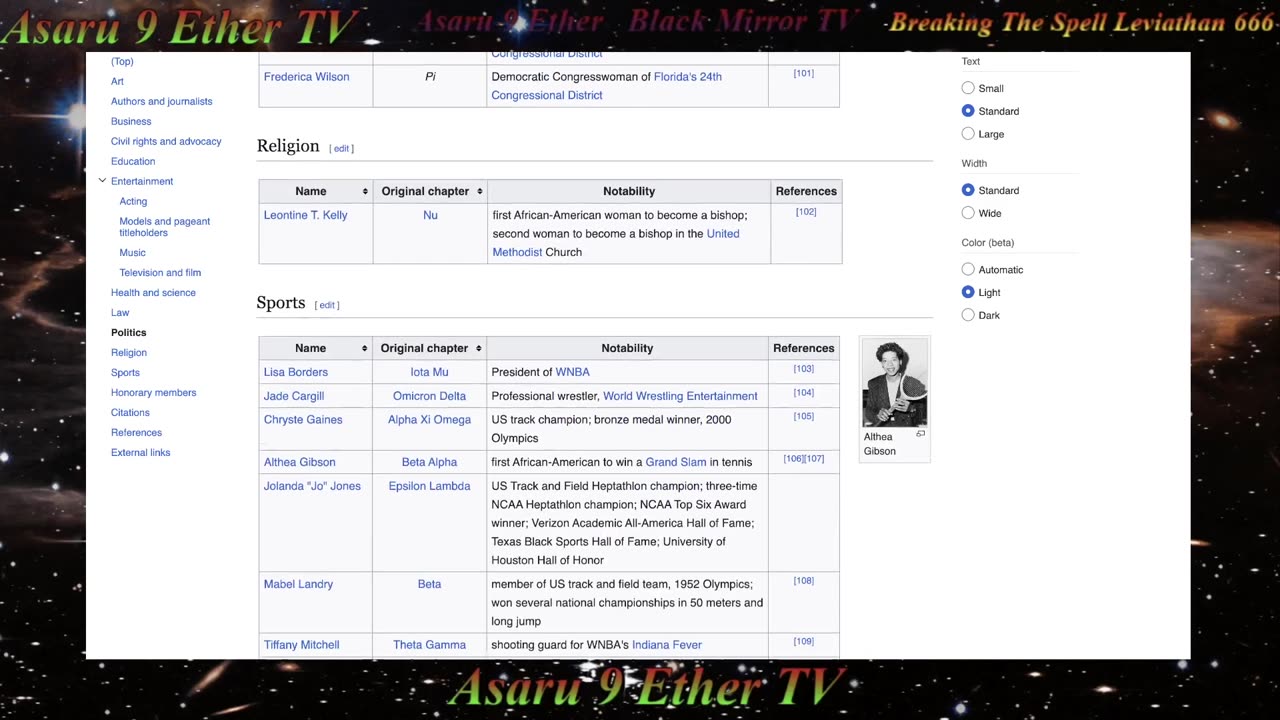Viewport: 1280px width, 720px height.
Task: Select Politics in the contents sidebar
Action: (128, 332)
